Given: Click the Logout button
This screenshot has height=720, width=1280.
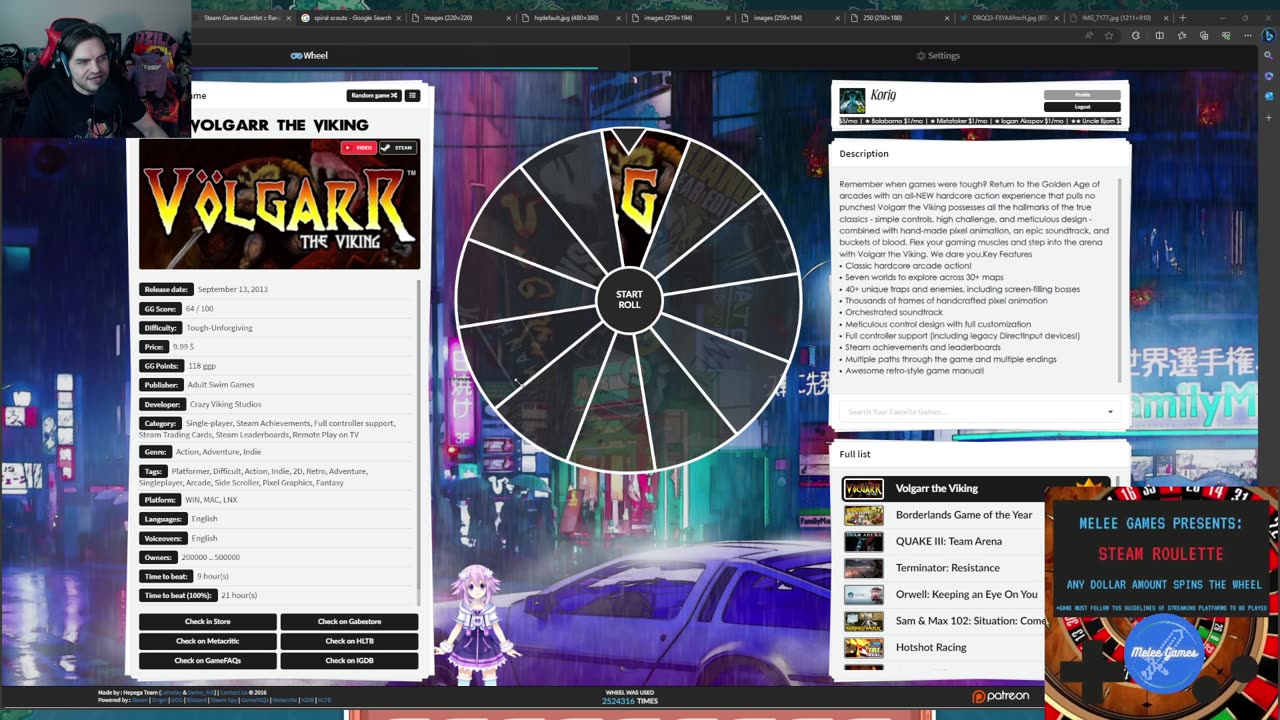Looking at the screenshot, I should pos(1082,106).
